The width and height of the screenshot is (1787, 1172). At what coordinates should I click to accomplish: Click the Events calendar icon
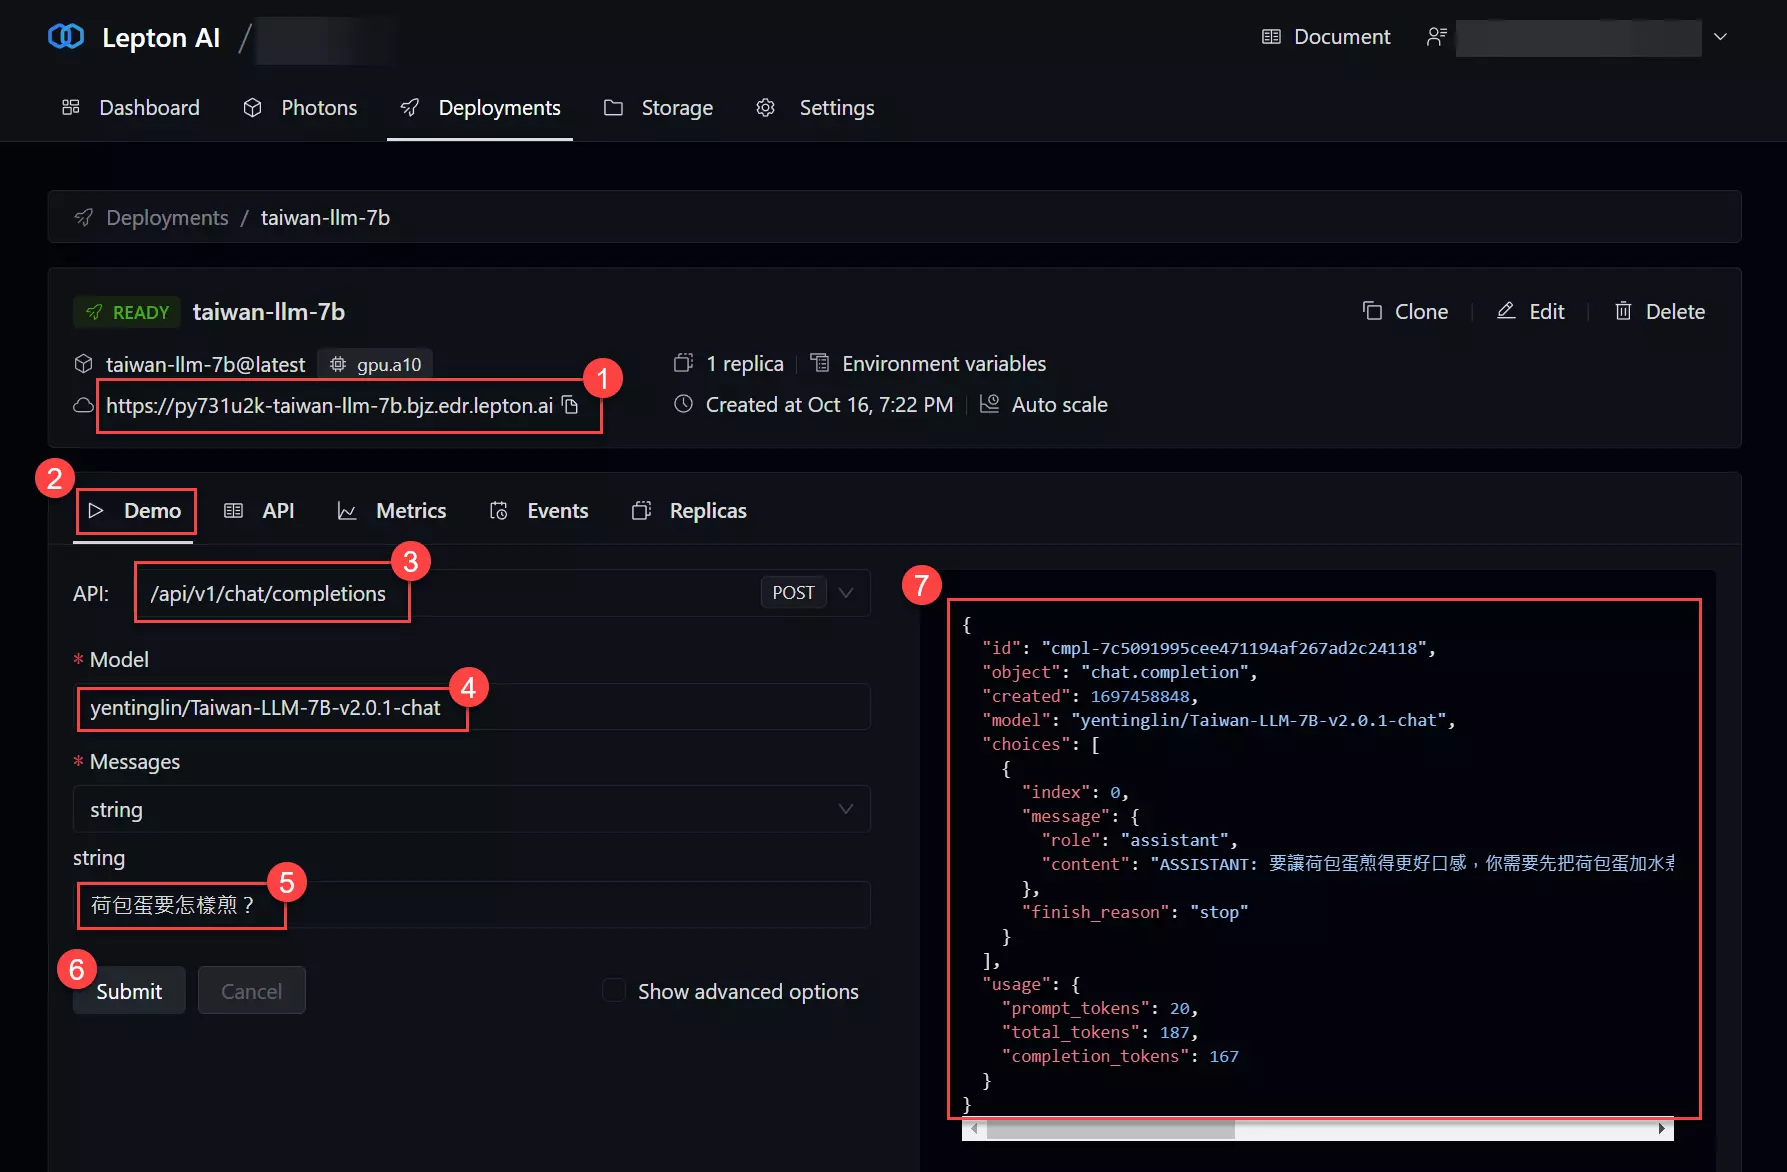tap(498, 510)
